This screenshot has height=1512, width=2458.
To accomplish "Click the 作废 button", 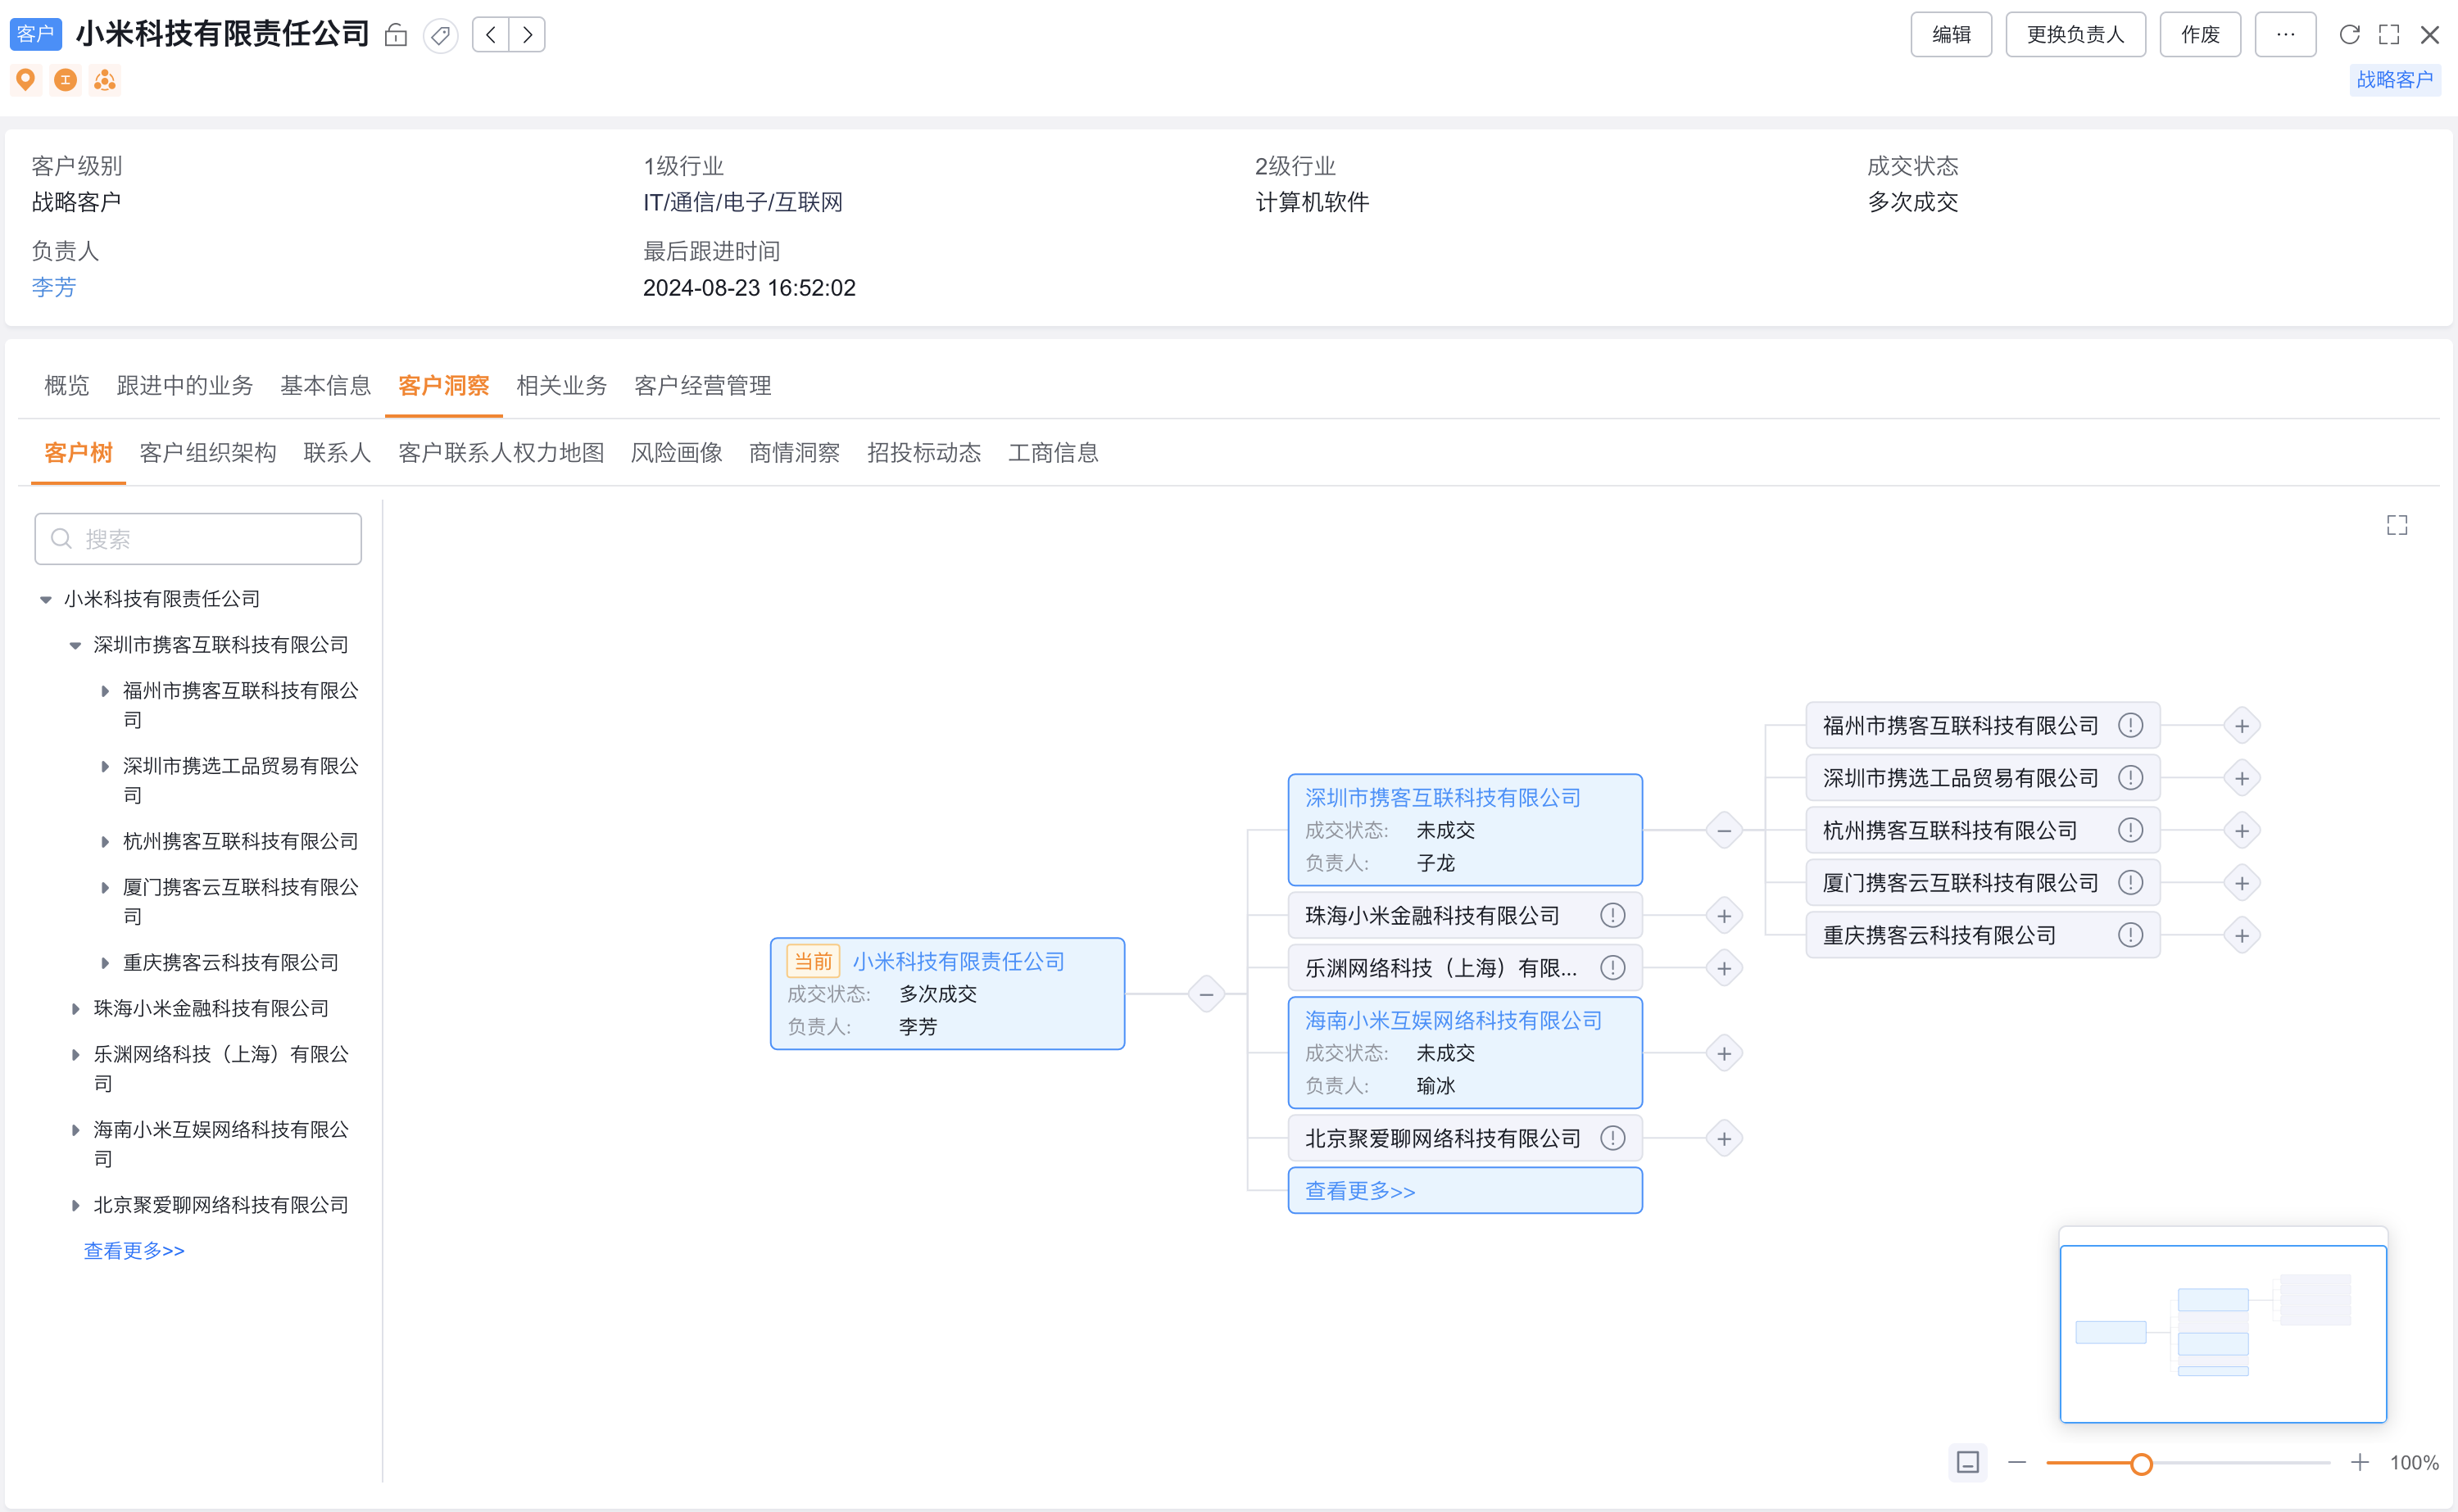I will click(x=2200, y=35).
